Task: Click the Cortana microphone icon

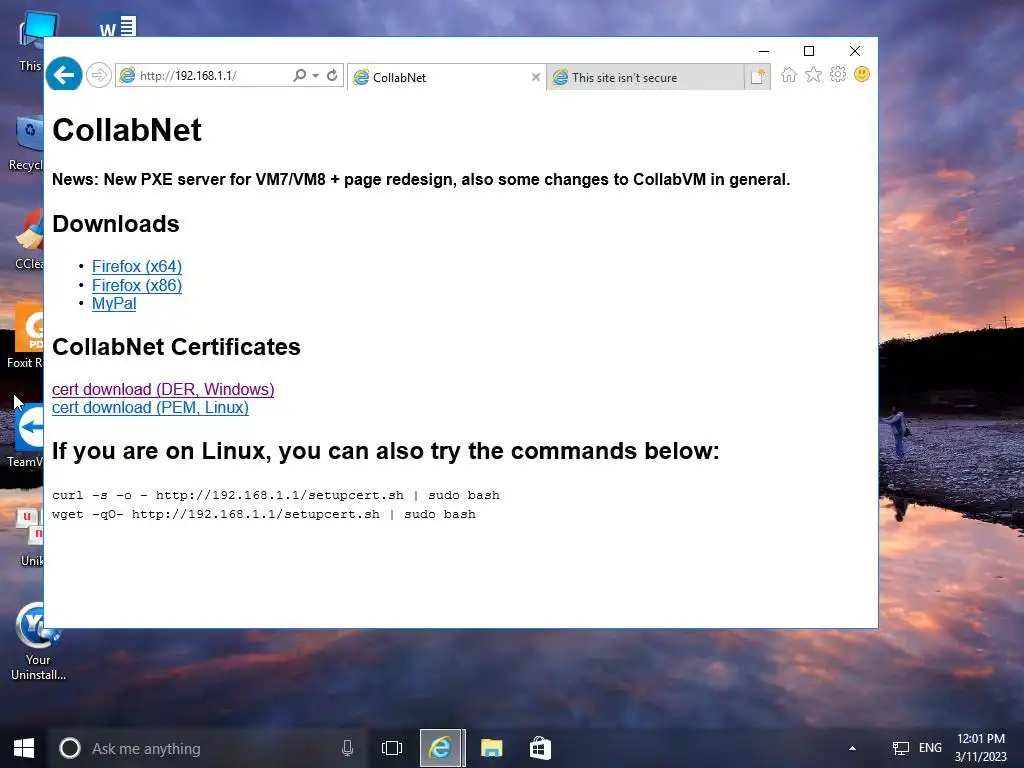Action: 347,748
